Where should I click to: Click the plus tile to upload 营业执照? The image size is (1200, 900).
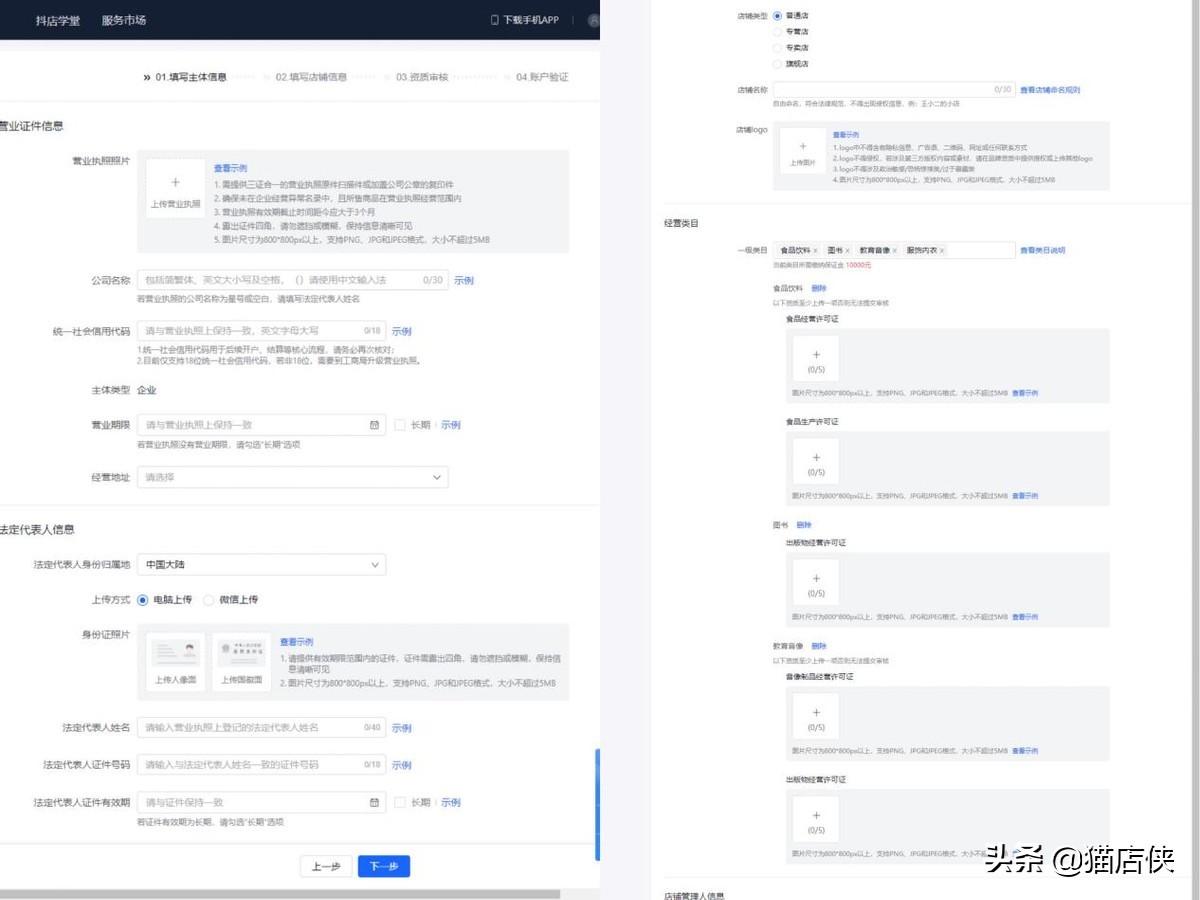tap(175, 190)
